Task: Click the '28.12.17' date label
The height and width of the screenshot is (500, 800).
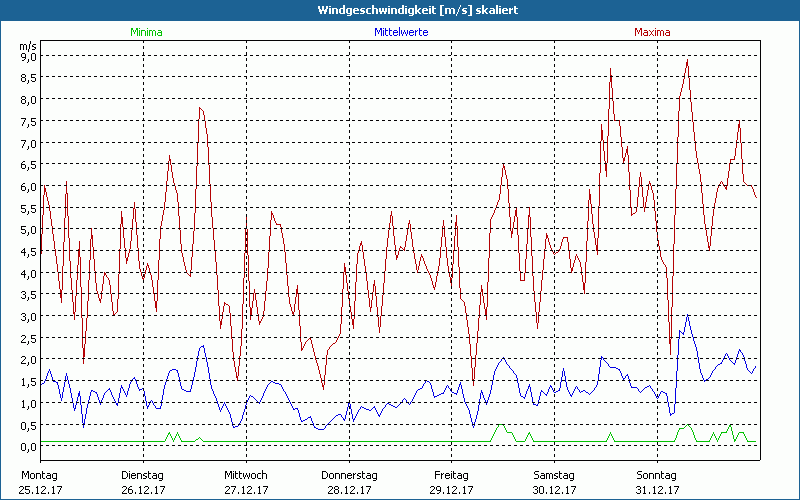Action: [349, 490]
